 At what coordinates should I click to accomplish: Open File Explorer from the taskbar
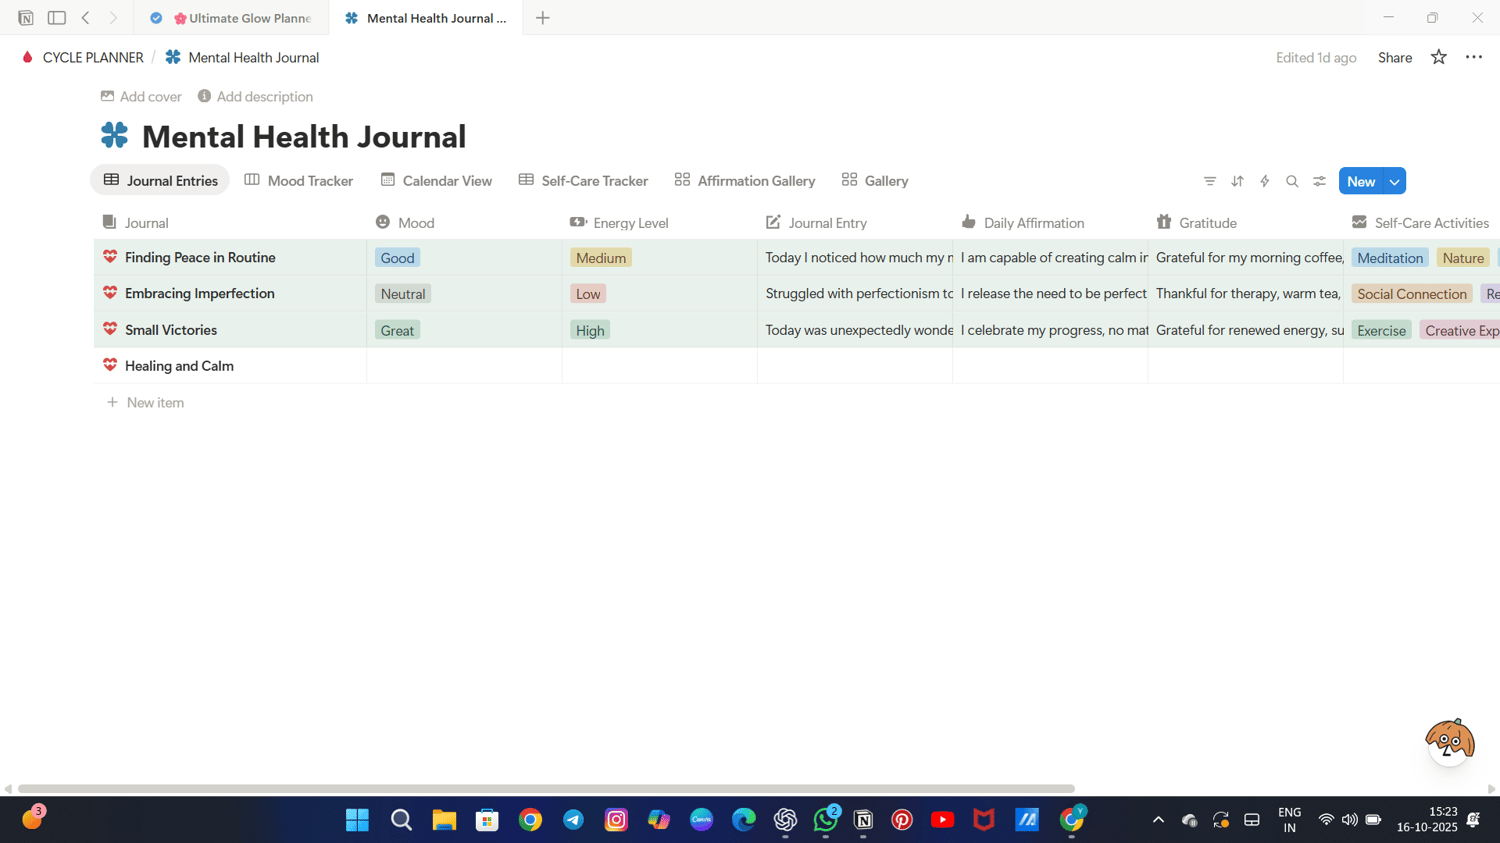click(444, 820)
